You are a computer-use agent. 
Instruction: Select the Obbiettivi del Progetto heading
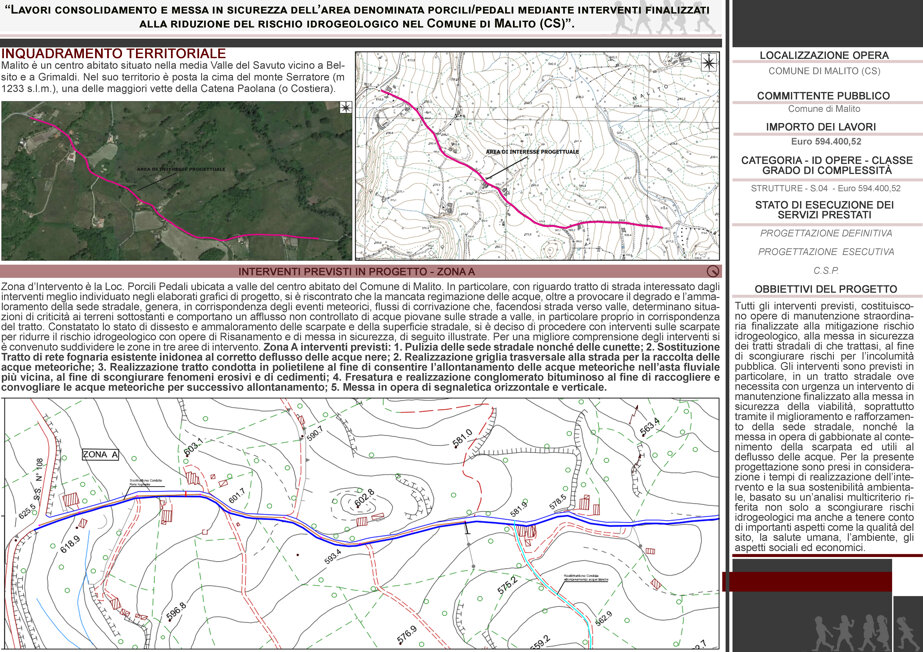pos(825,289)
